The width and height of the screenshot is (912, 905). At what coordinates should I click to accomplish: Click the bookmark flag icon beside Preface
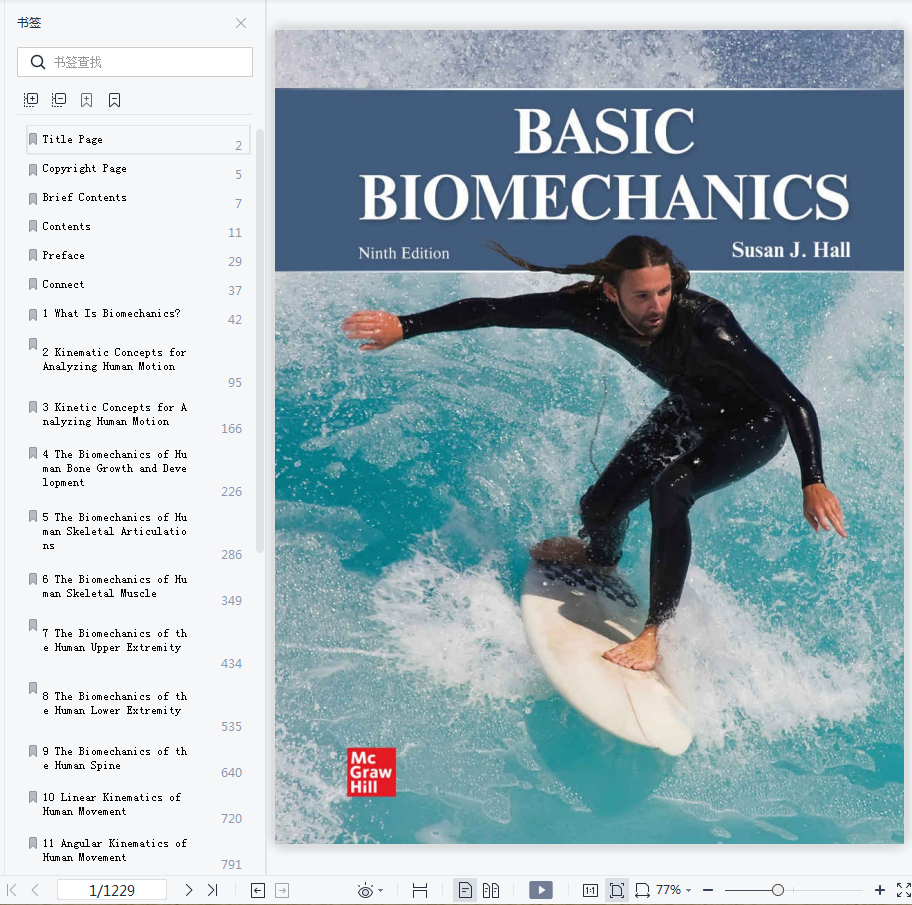[33, 255]
